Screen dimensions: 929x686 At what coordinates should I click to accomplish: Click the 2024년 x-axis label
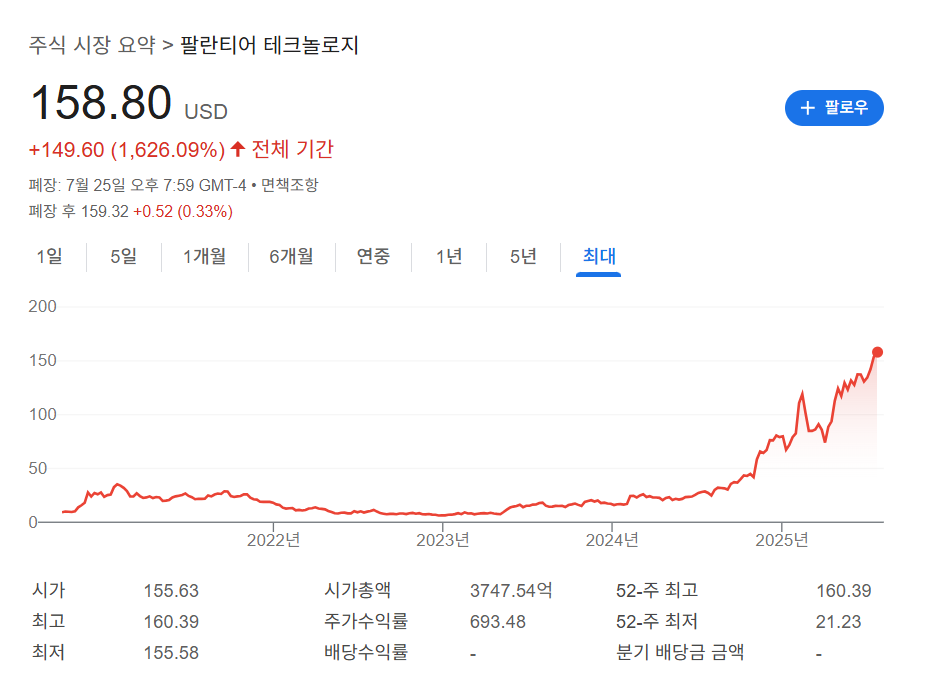coord(612,540)
